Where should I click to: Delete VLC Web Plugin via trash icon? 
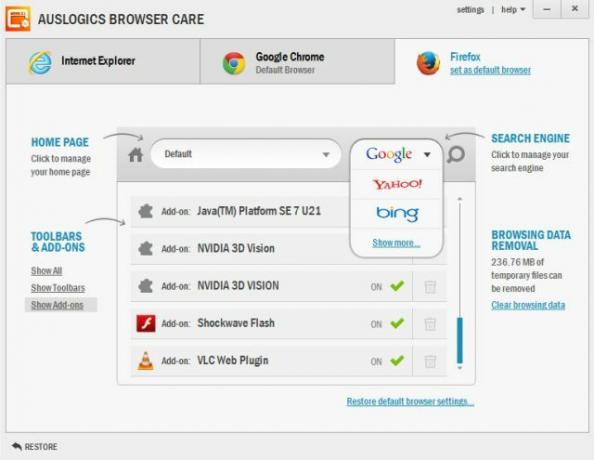click(430, 361)
